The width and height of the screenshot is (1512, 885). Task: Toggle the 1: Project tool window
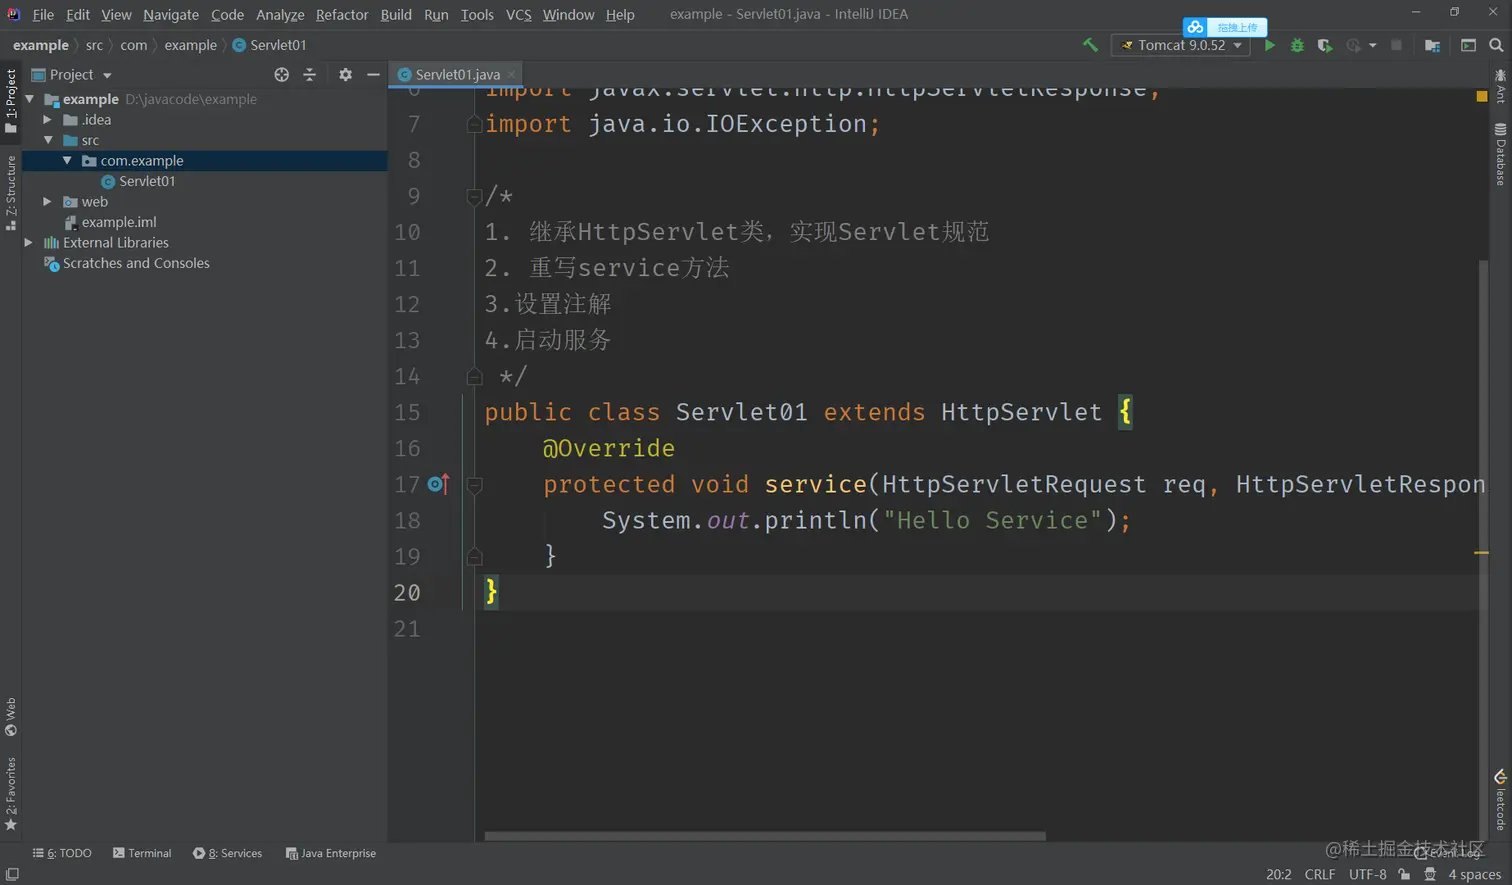[11, 100]
